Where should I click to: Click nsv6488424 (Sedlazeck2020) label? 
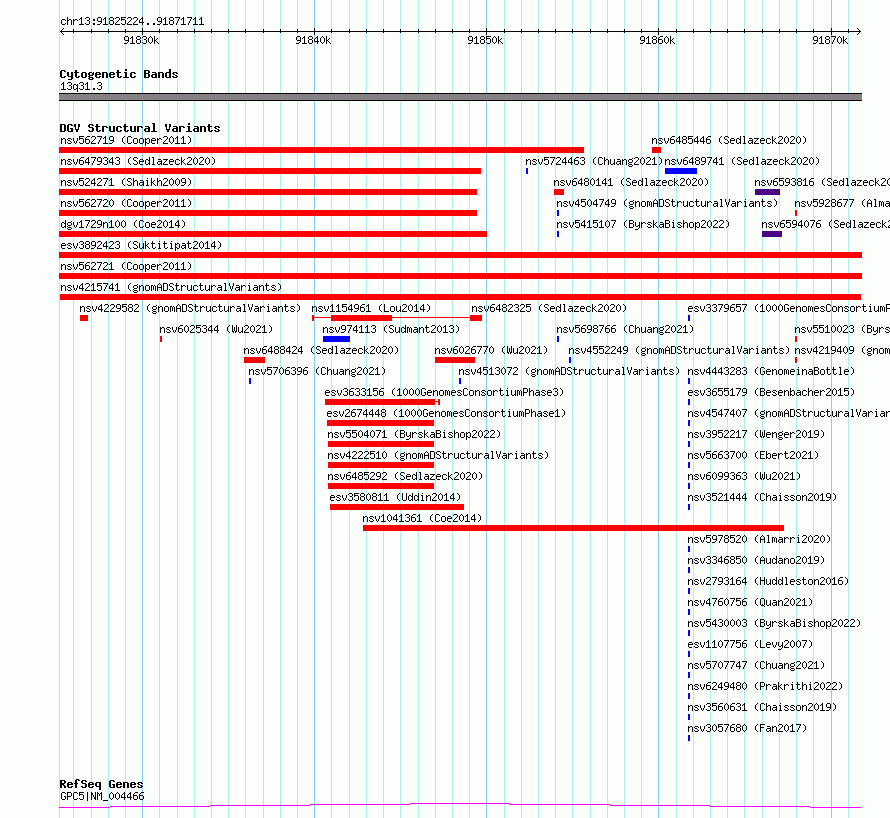click(x=321, y=350)
